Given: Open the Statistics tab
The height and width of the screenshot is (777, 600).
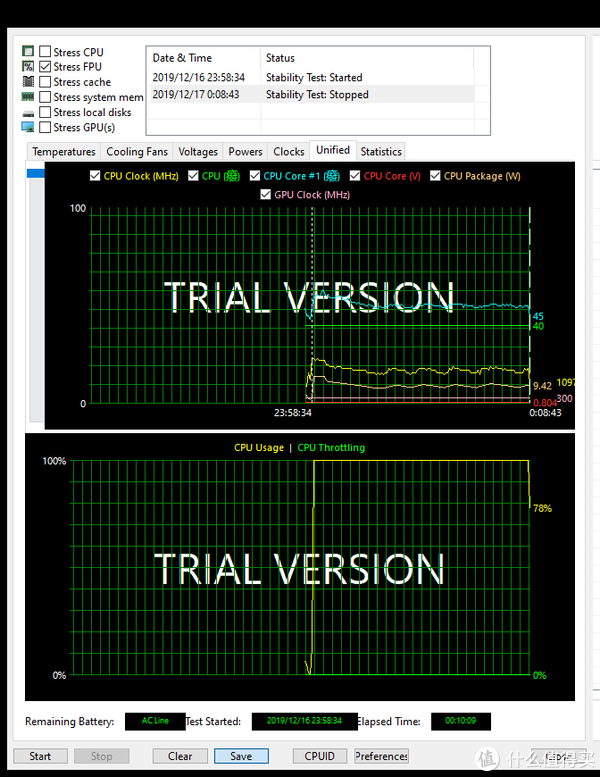Looking at the screenshot, I should (381, 152).
